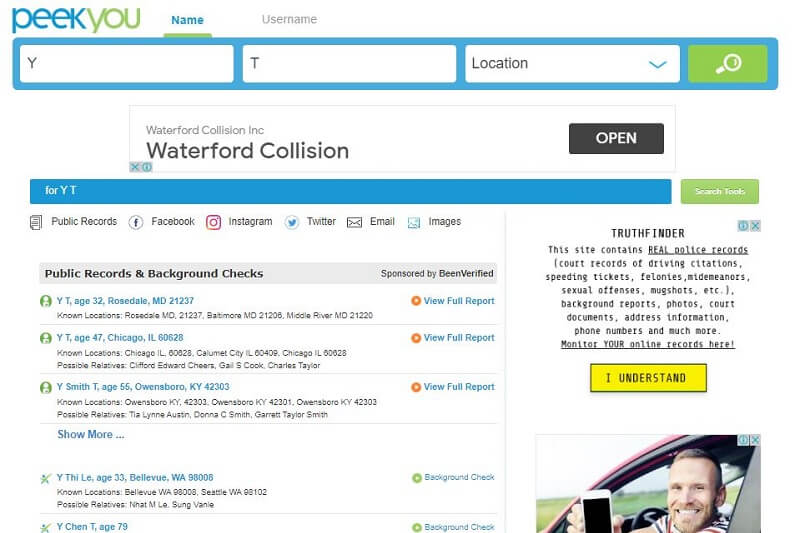Open Y Smith T Owensboro record link
Viewport: 800px width, 533px height.
pyautogui.click(x=143, y=387)
